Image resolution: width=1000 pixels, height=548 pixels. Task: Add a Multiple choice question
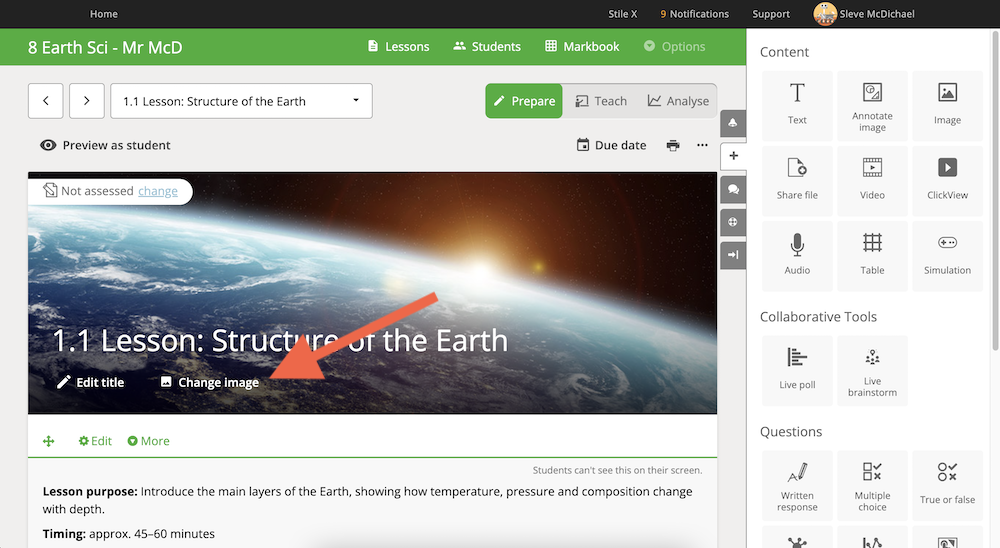[x=872, y=485]
